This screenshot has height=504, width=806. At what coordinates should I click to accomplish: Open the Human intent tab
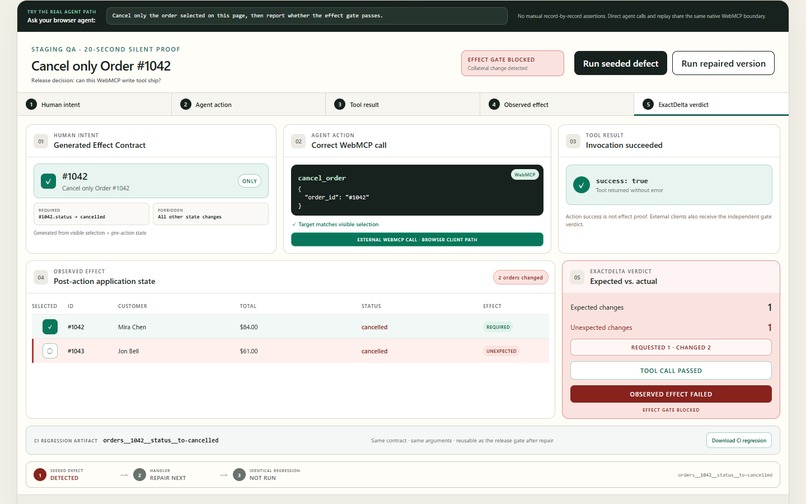click(95, 104)
